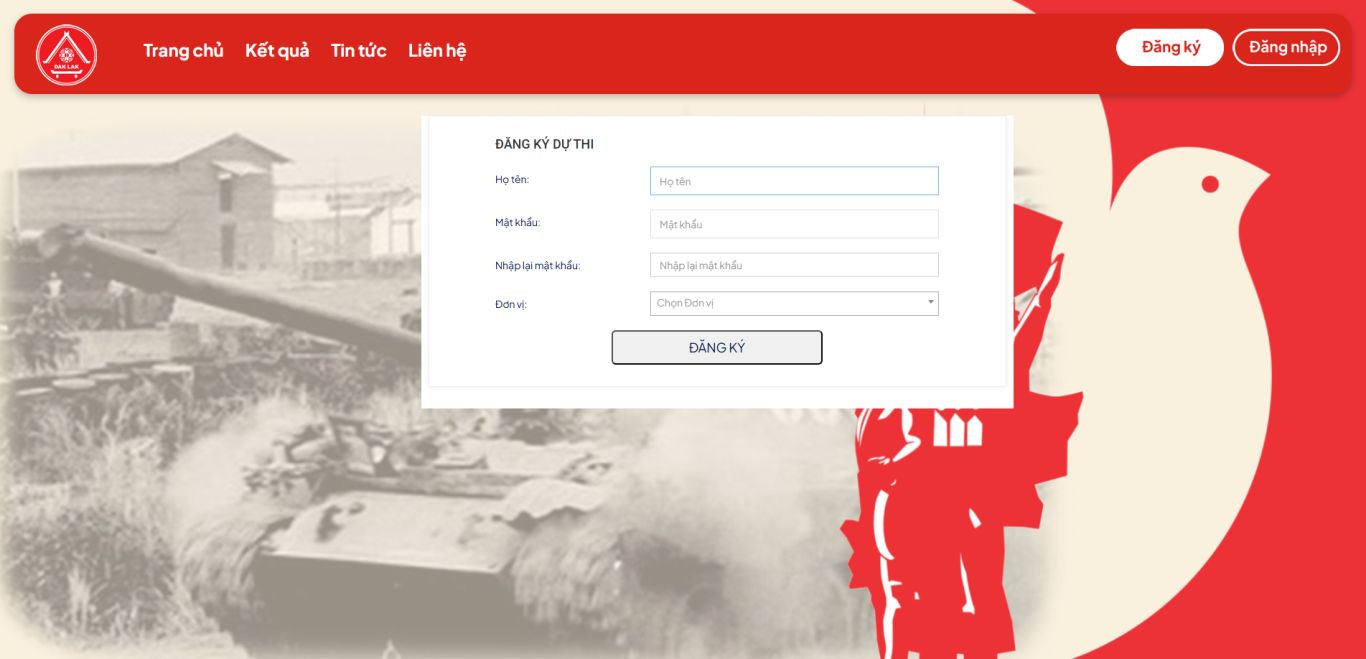Screen dimensions: 1366x659
Task: Click the Đơn vị: label
Action: 511,304
